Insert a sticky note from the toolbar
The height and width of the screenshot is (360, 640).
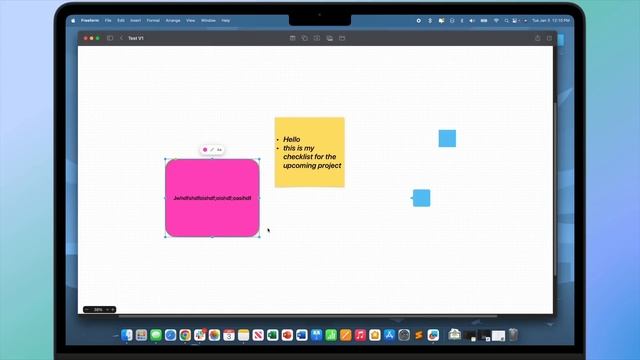[x=292, y=38]
